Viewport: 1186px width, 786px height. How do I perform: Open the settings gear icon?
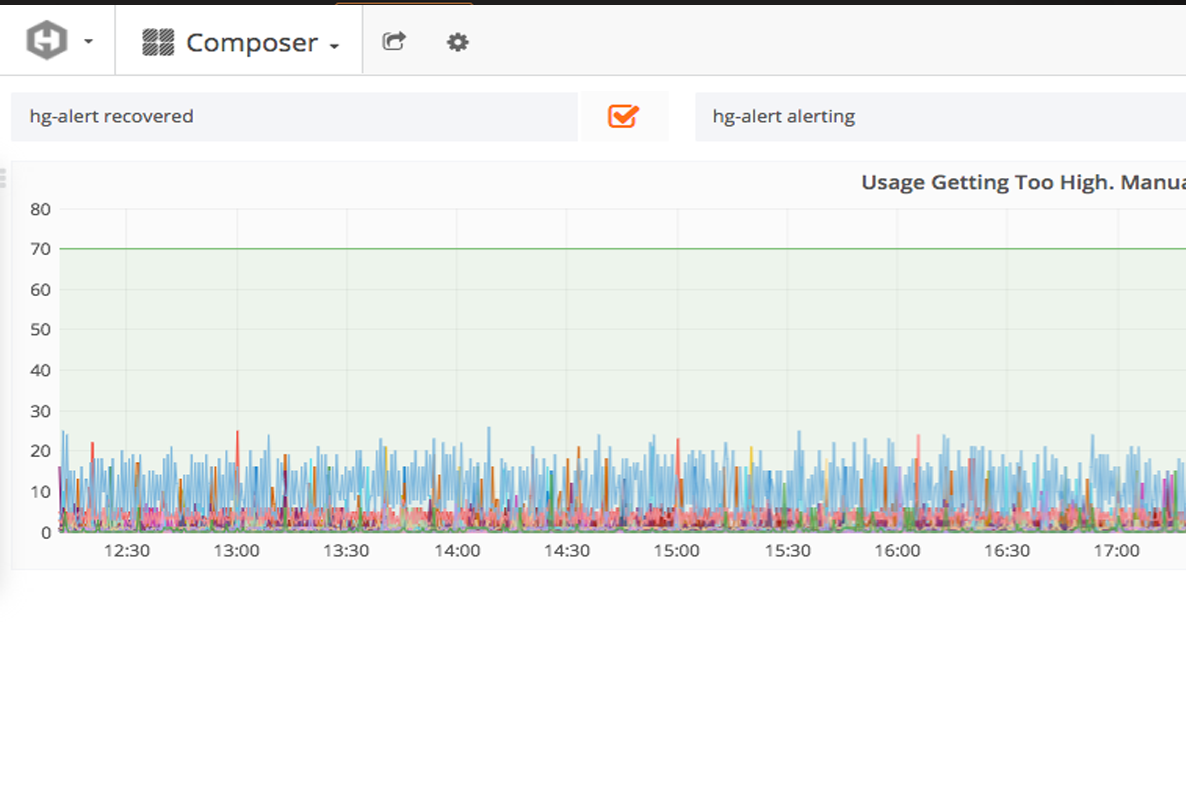[x=457, y=41]
